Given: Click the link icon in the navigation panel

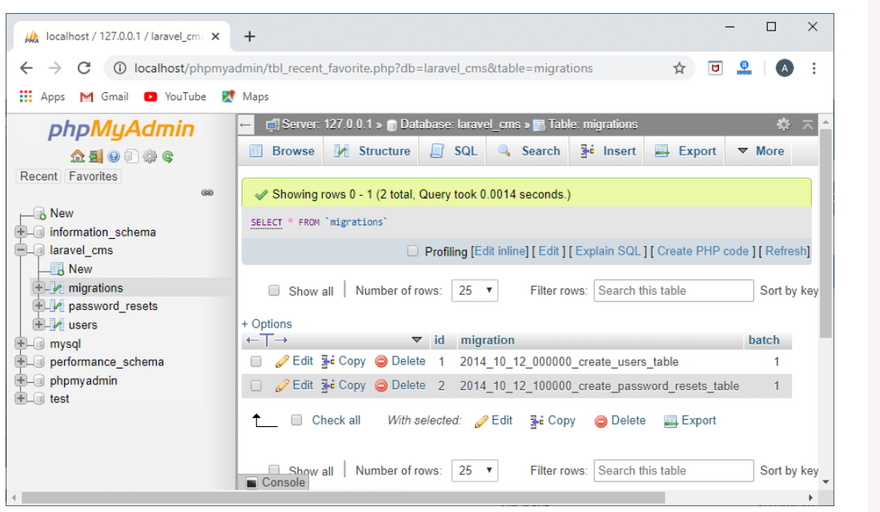Looking at the screenshot, I should (x=207, y=193).
